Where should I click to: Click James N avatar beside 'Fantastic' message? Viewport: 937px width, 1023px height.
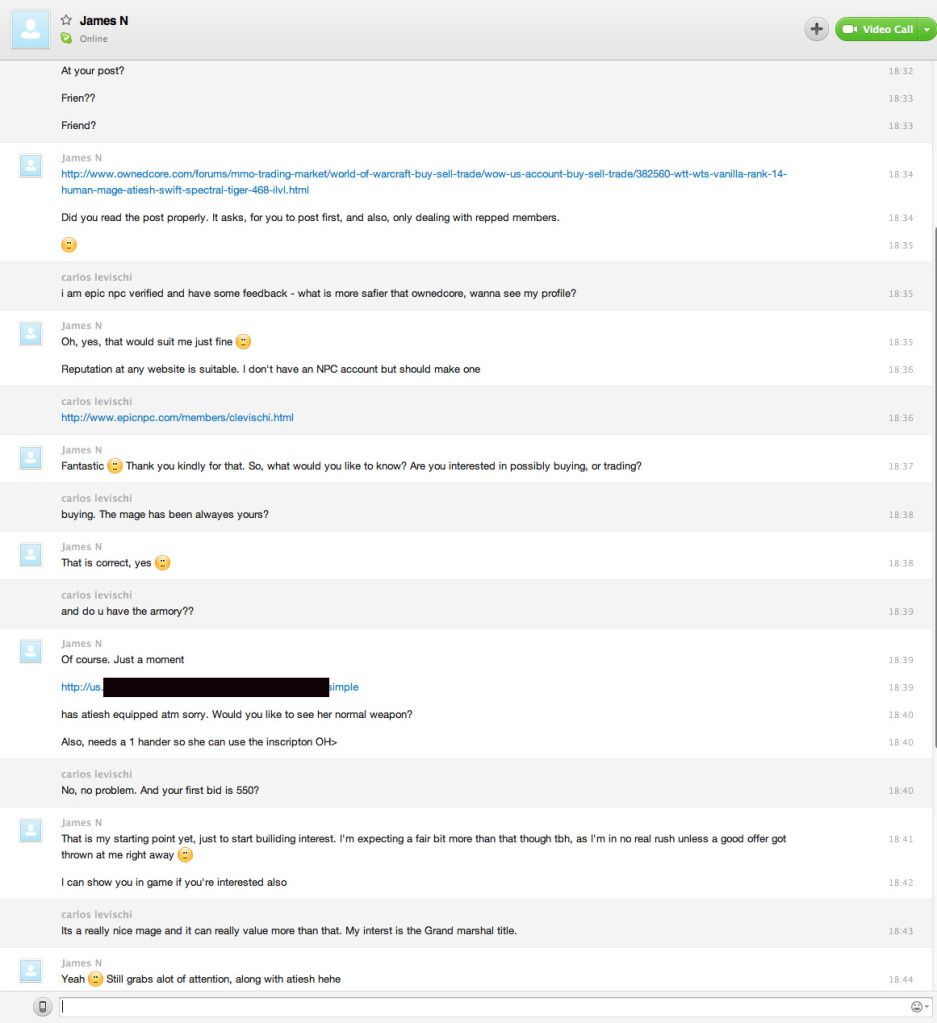(31, 457)
